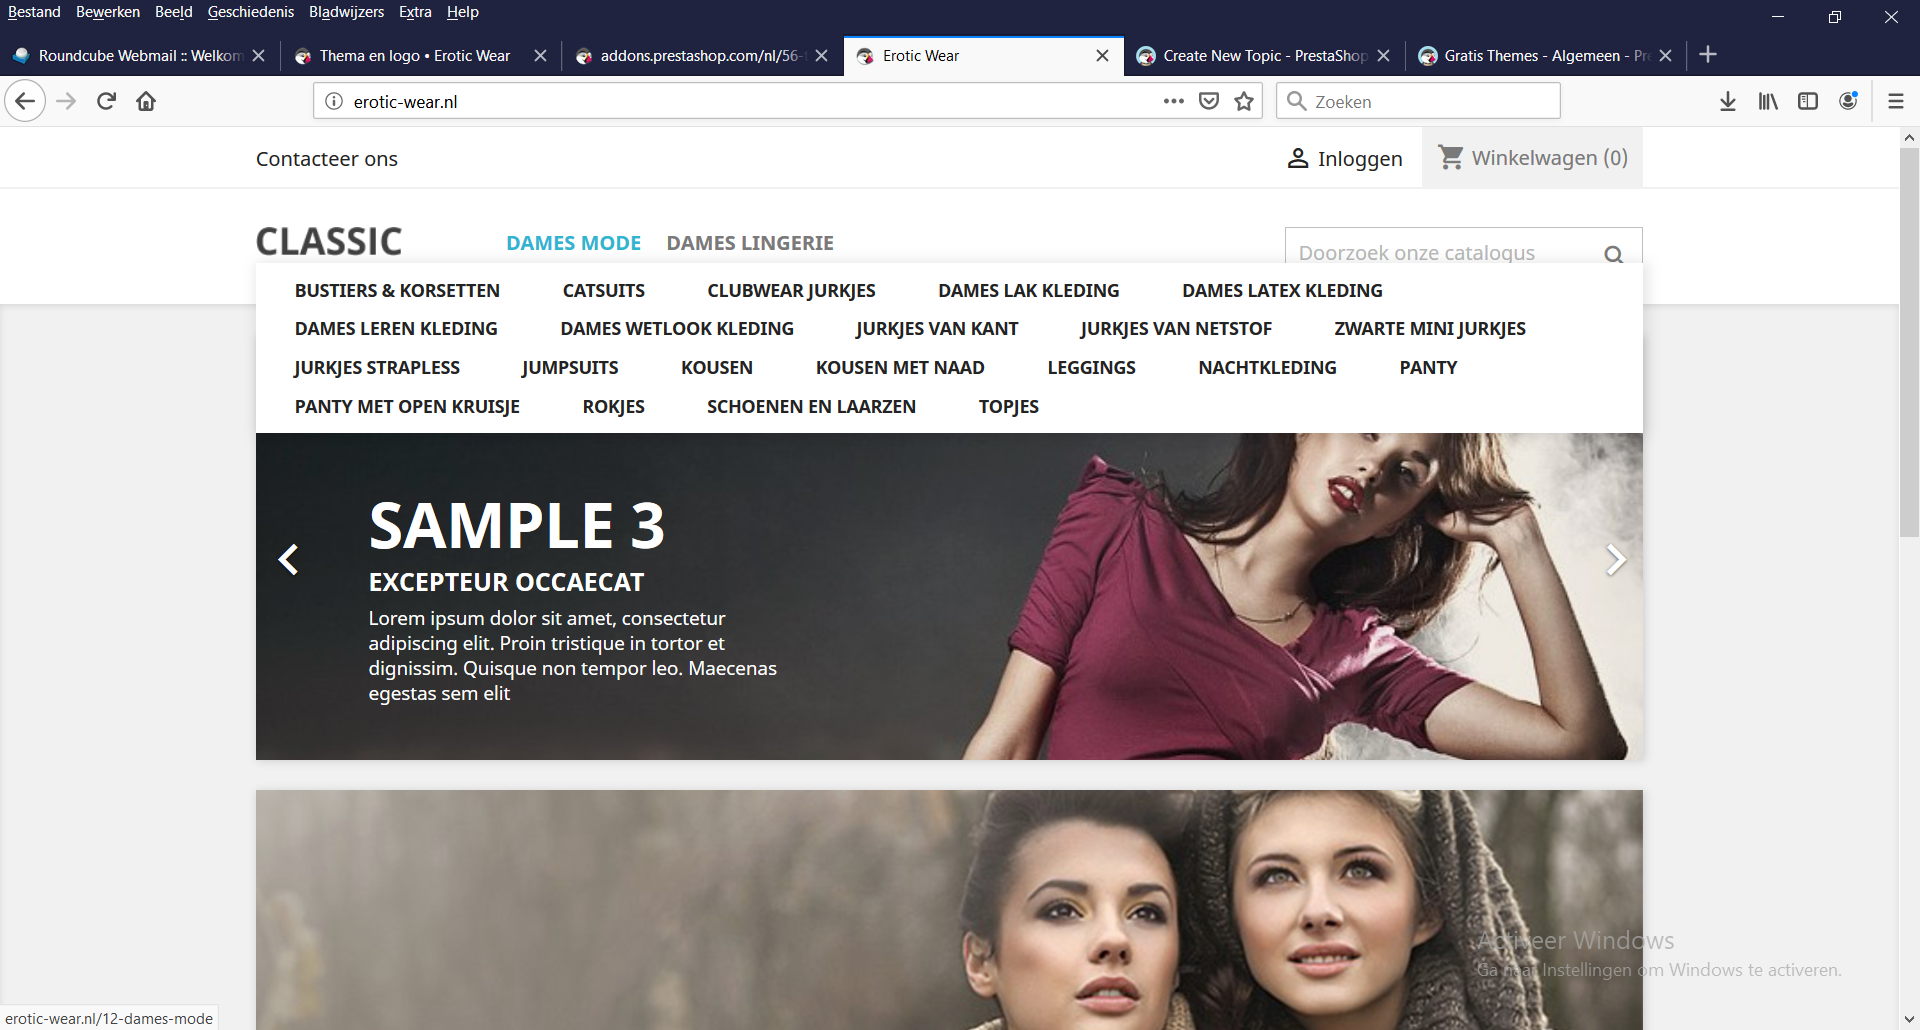This screenshot has height=1030, width=1920.
Task: Open the Firefox account icon
Action: 1848,101
